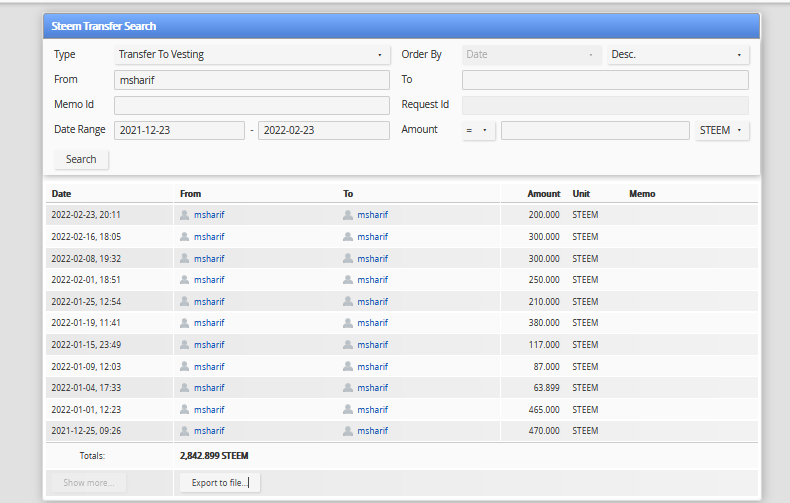Click the Memo Id input field
The height and width of the screenshot is (503, 790).
tap(252, 105)
